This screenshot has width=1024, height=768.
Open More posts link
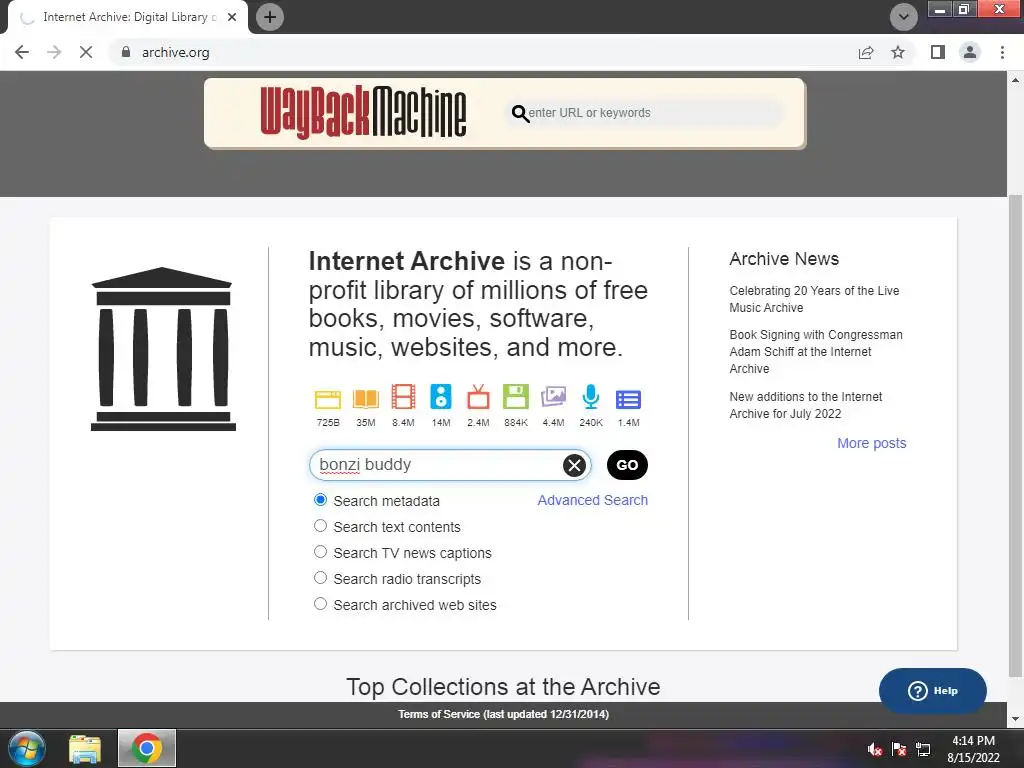872,443
